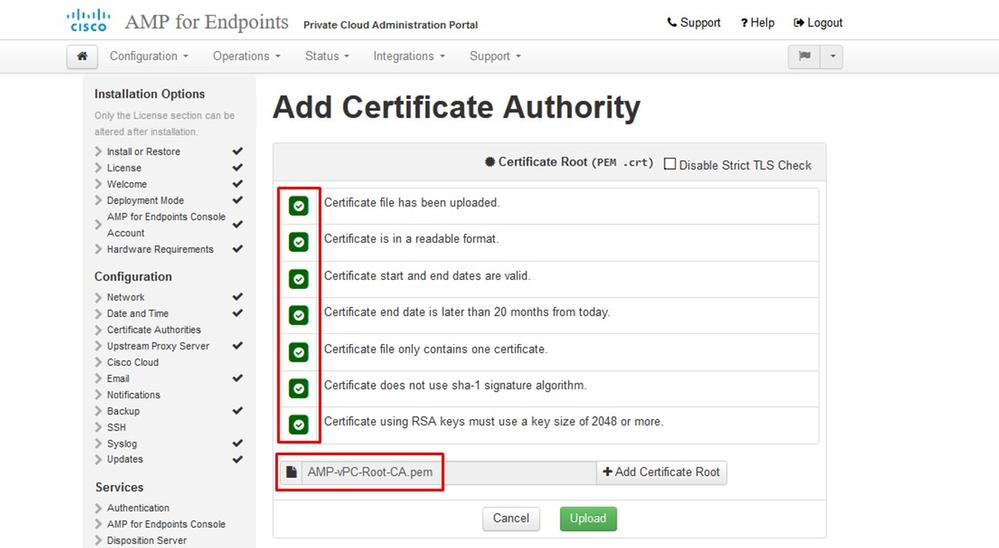The height and width of the screenshot is (548, 999).
Task: Open Install or Restore in the sidebar
Action: [143, 152]
